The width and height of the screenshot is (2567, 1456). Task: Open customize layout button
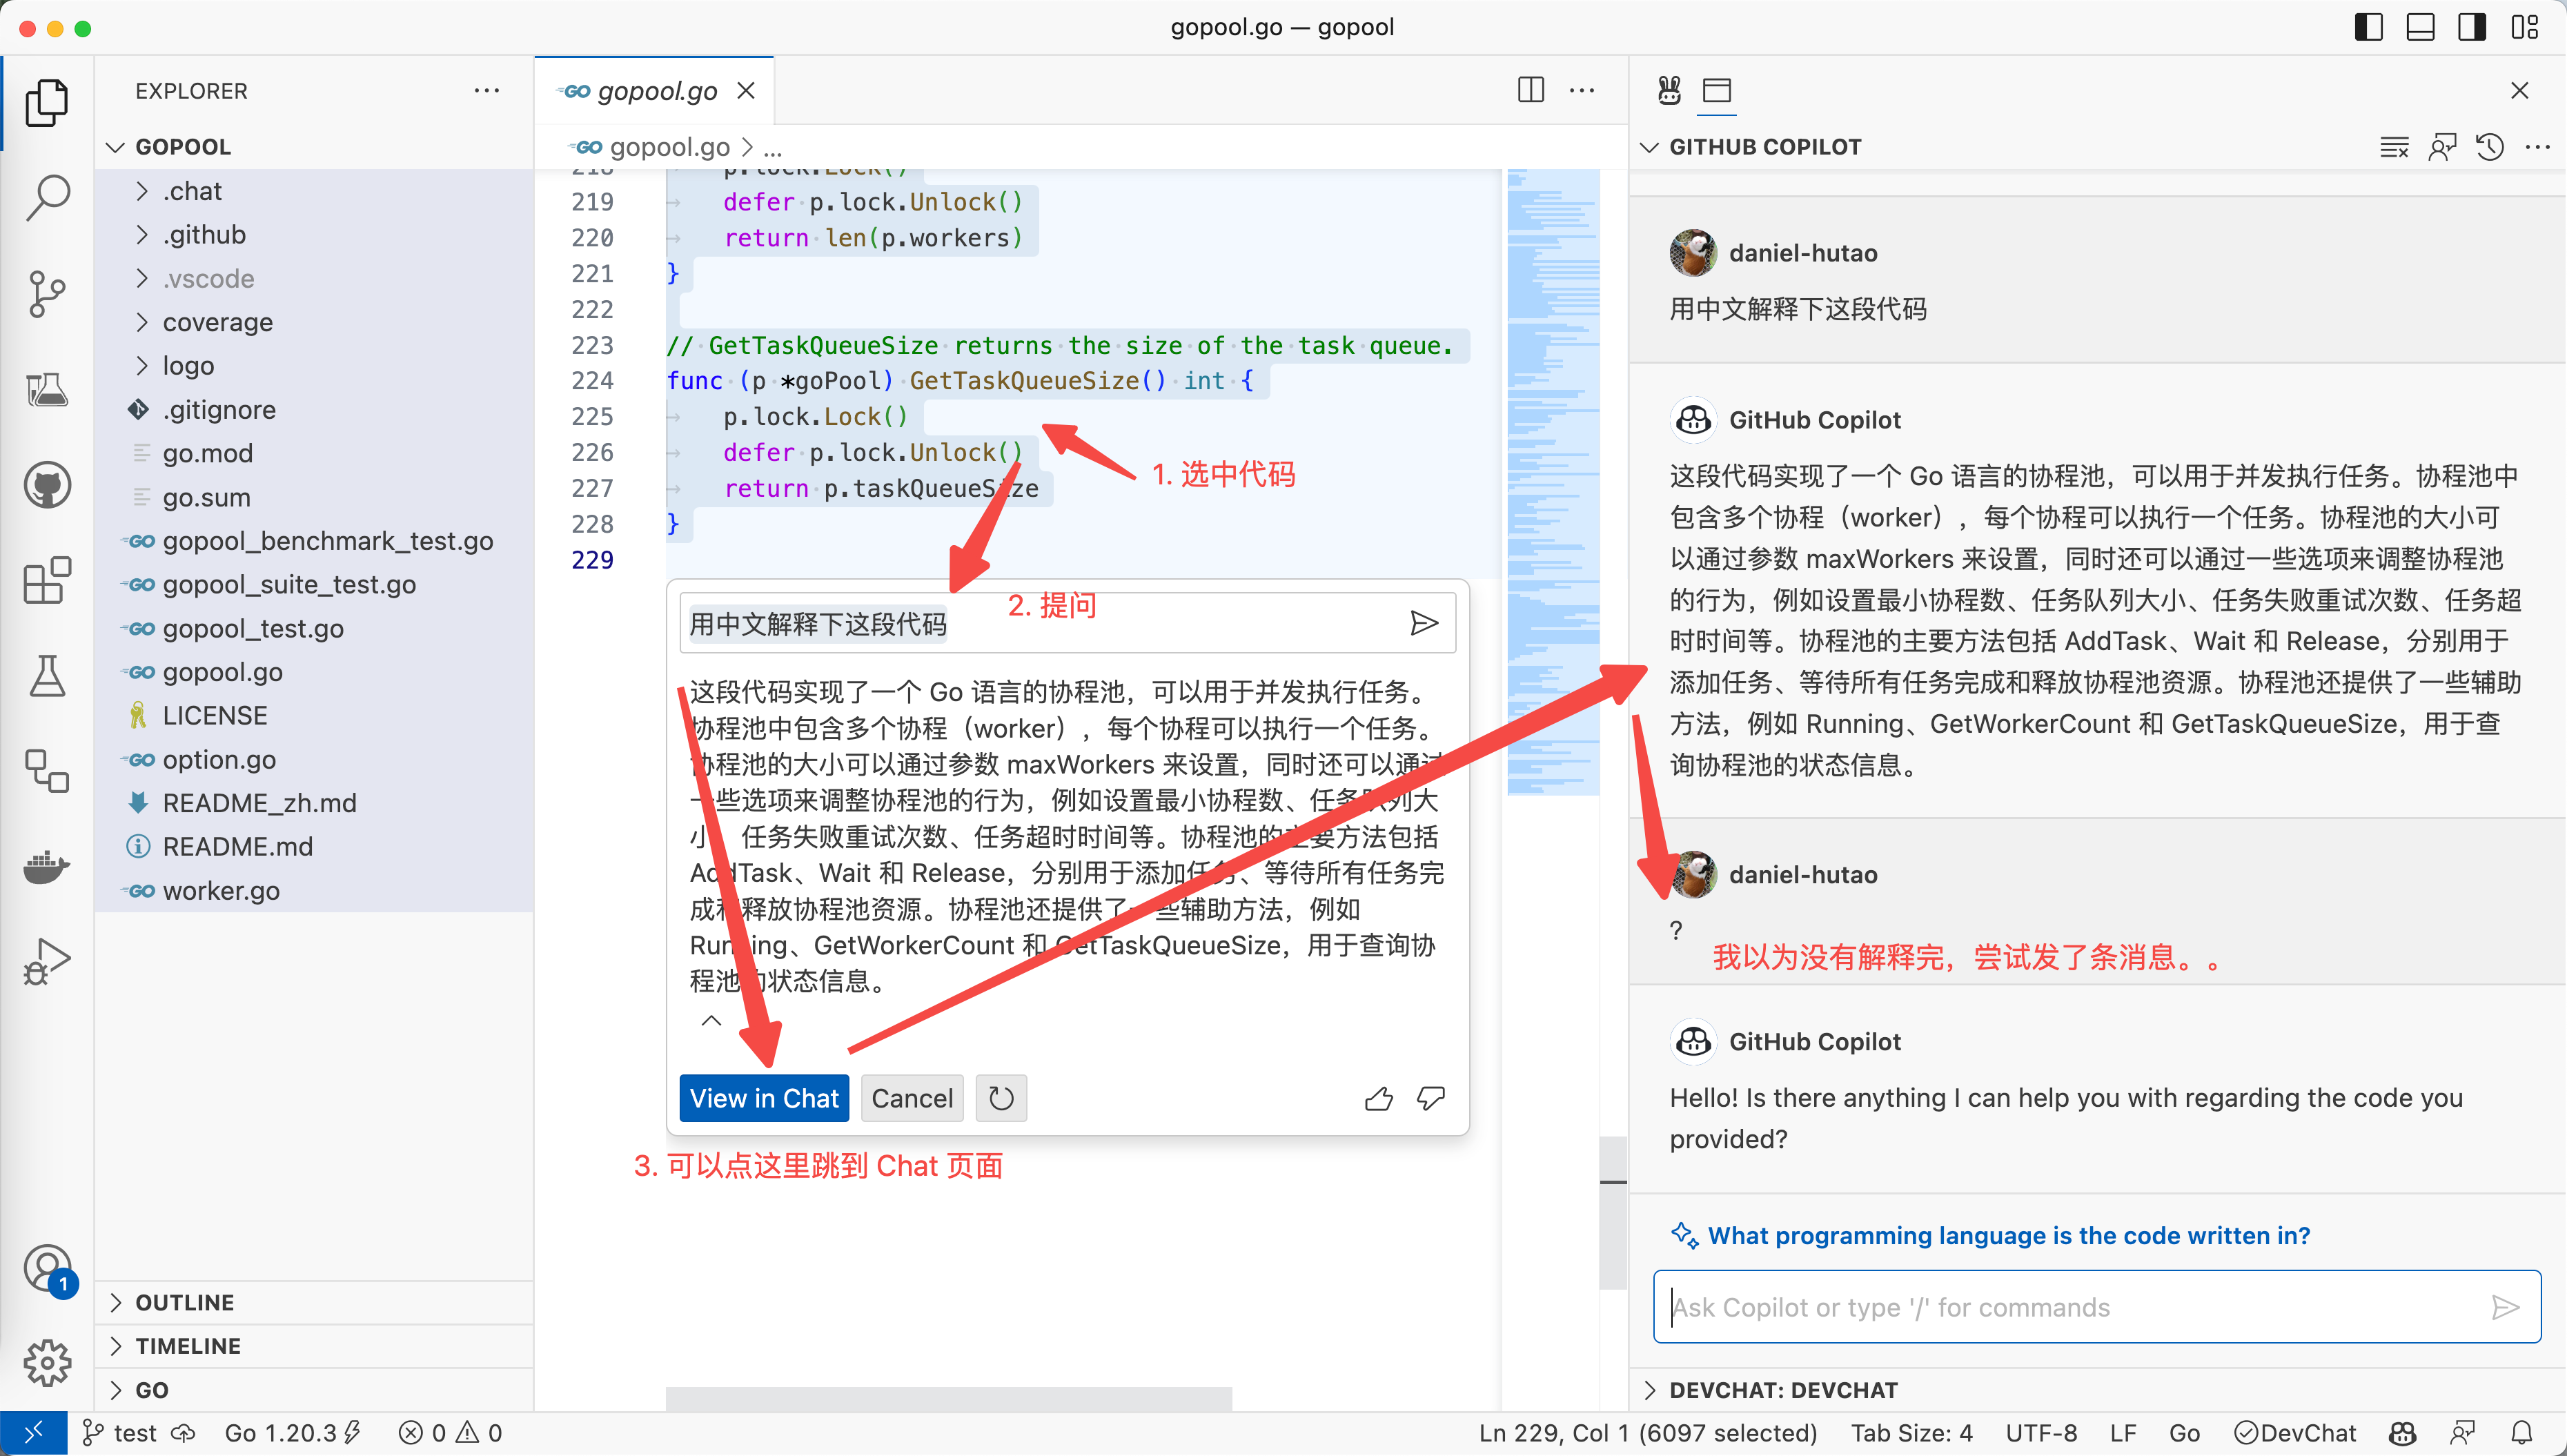tap(2525, 27)
